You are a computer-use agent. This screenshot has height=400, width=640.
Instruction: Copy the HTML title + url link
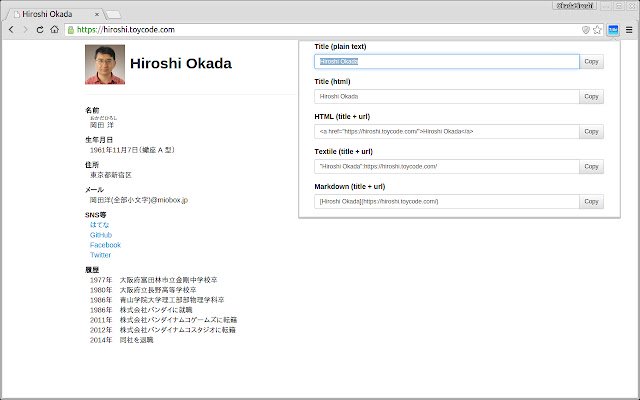tap(591, 132)
